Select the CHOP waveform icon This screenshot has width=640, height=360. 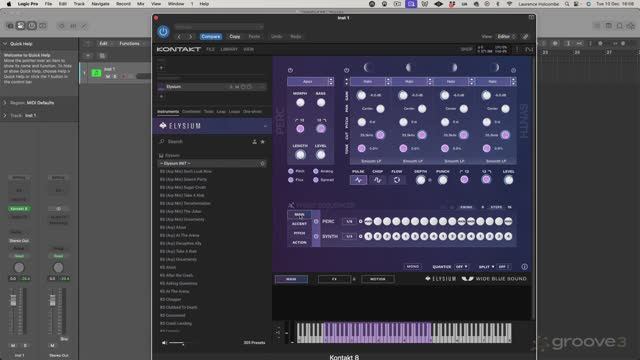coord(378,180)
